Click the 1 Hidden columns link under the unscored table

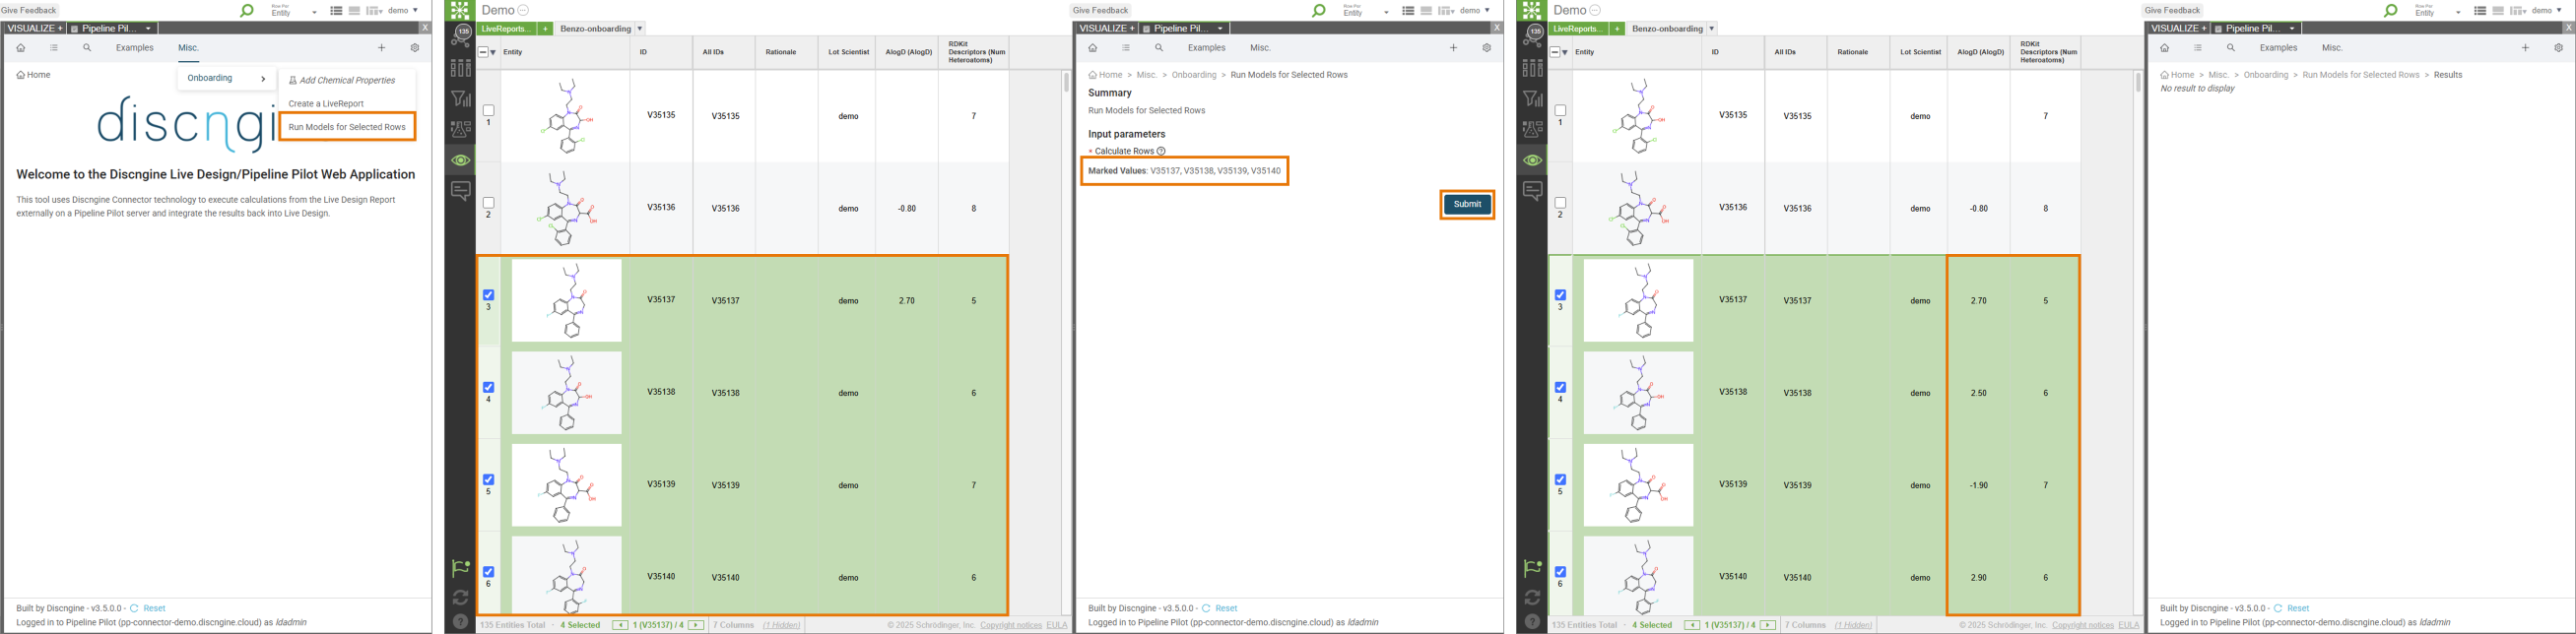point(781,625)
